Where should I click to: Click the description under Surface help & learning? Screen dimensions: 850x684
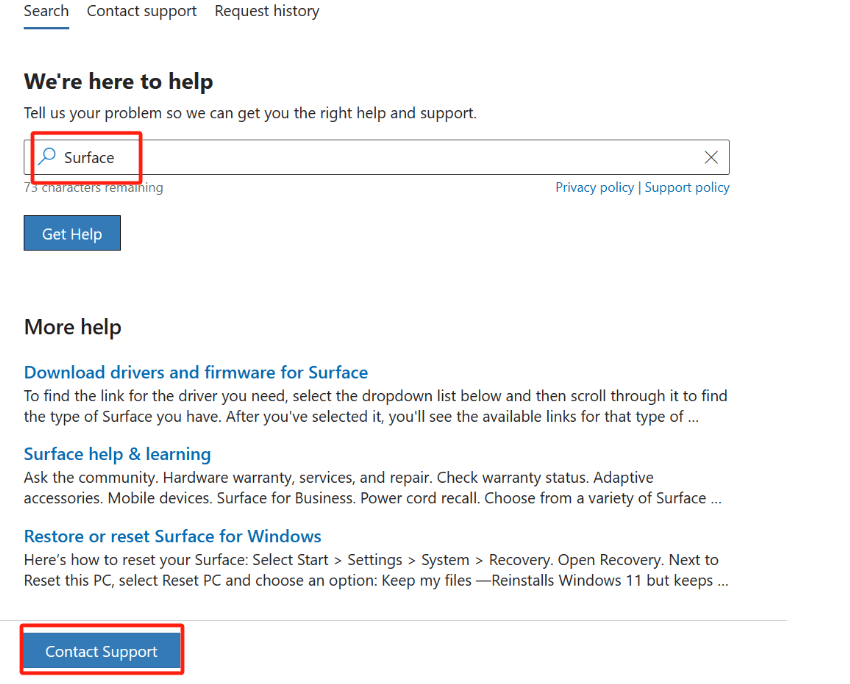372,488
